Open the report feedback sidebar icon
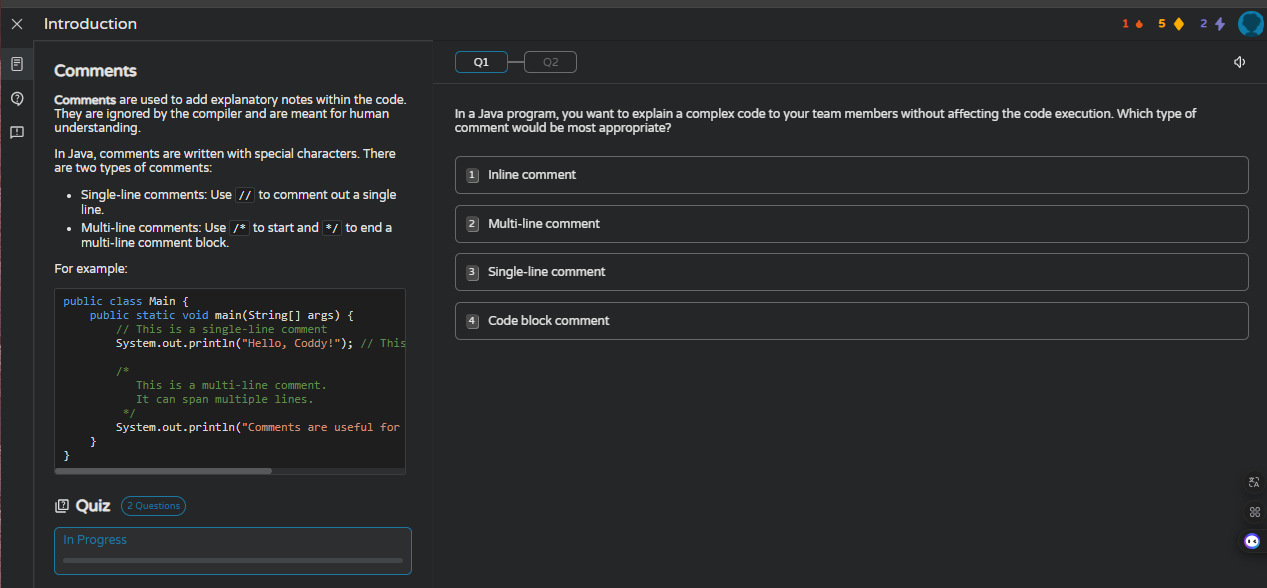The height and width of the screenshot is (588, 1267). pos(16,132)
